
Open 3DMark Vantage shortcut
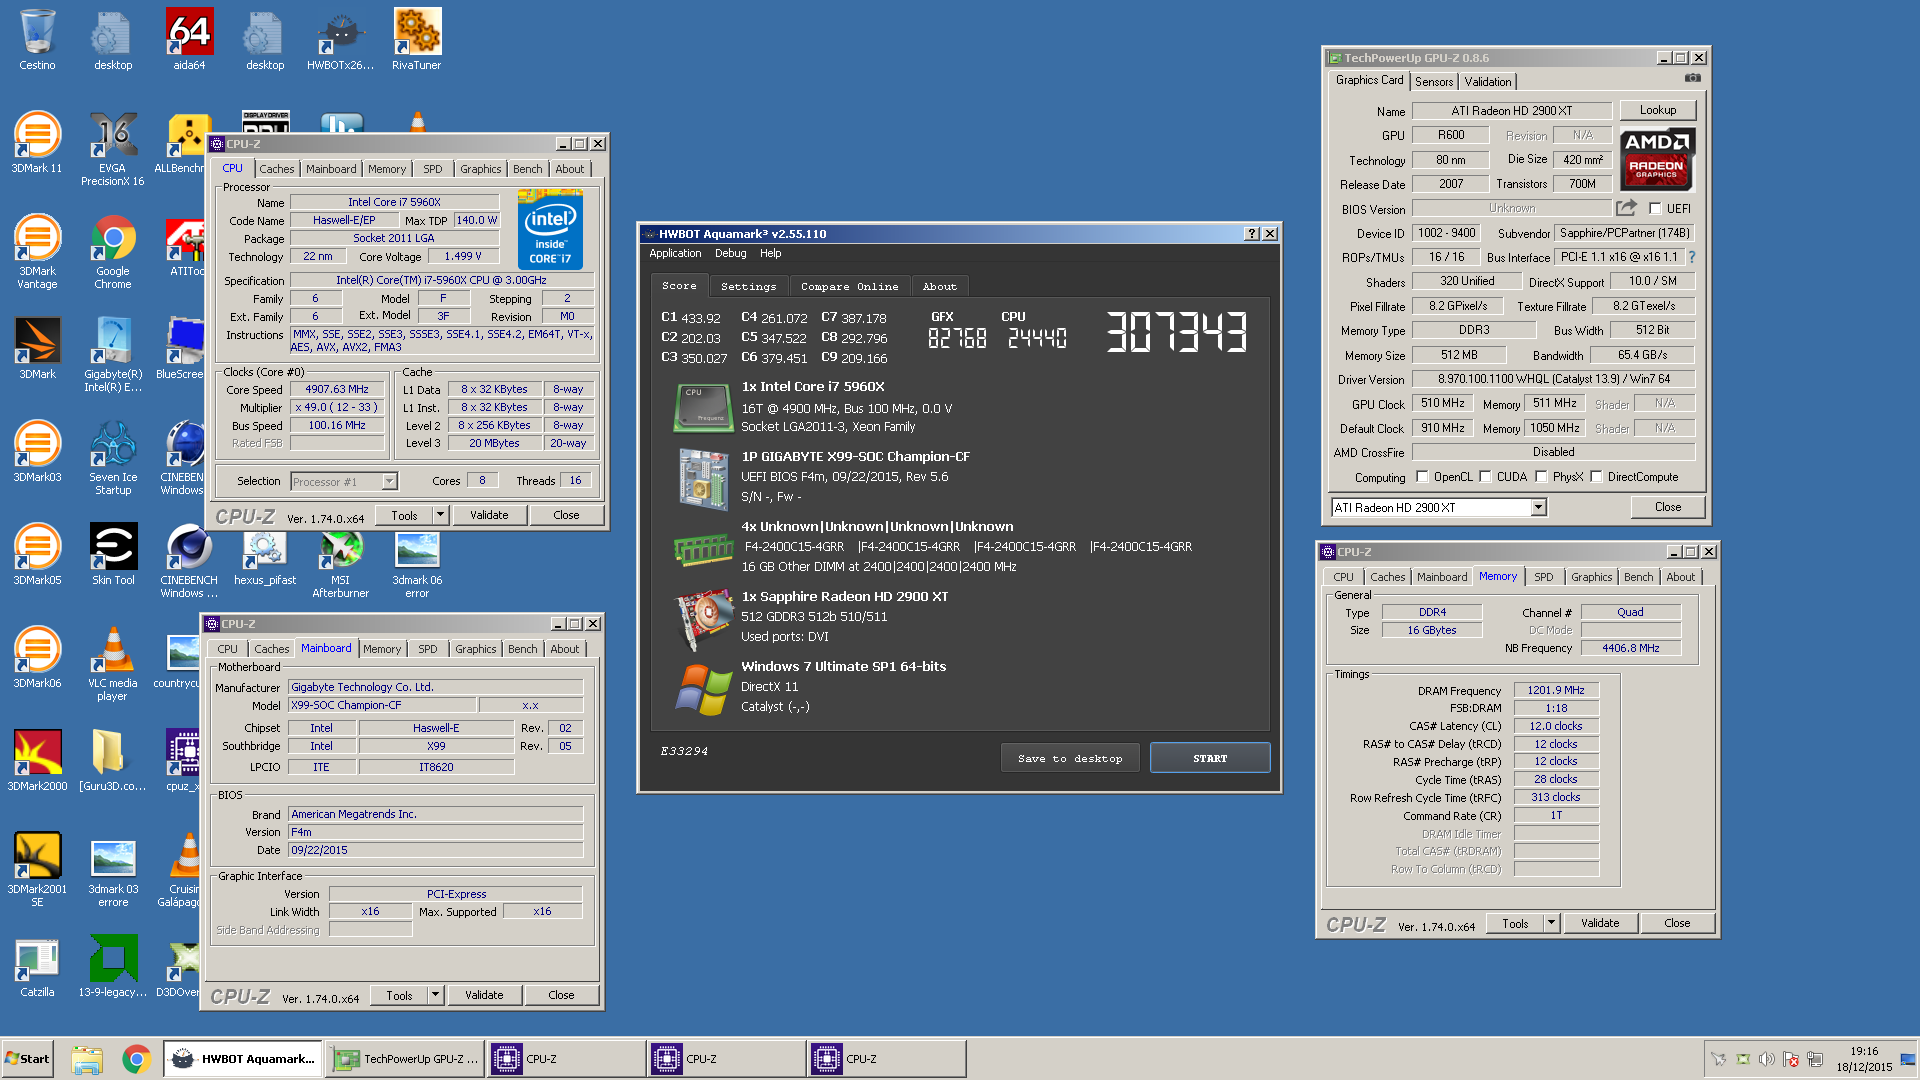pos(37,252)
